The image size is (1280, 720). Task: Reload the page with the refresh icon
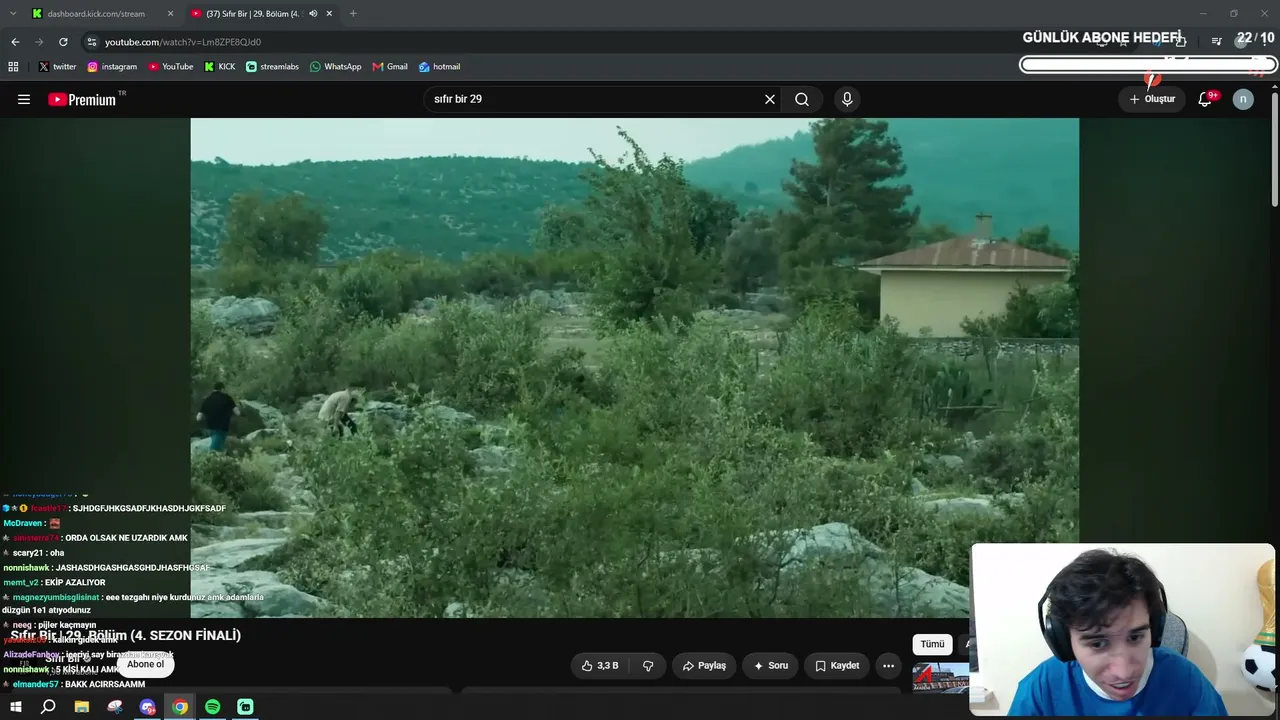coord(63,42)
